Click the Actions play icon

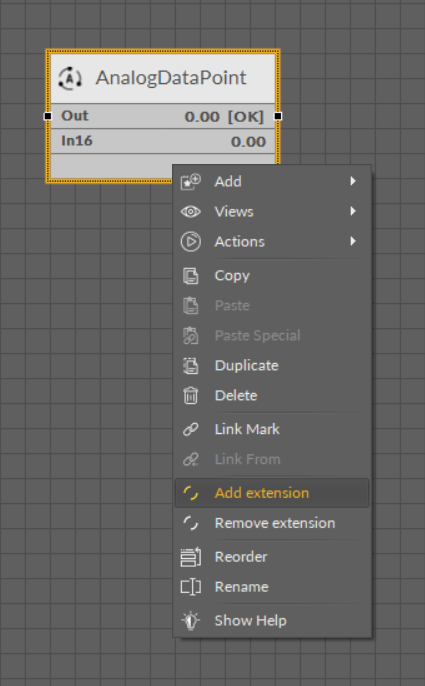[x=191, y=242]
